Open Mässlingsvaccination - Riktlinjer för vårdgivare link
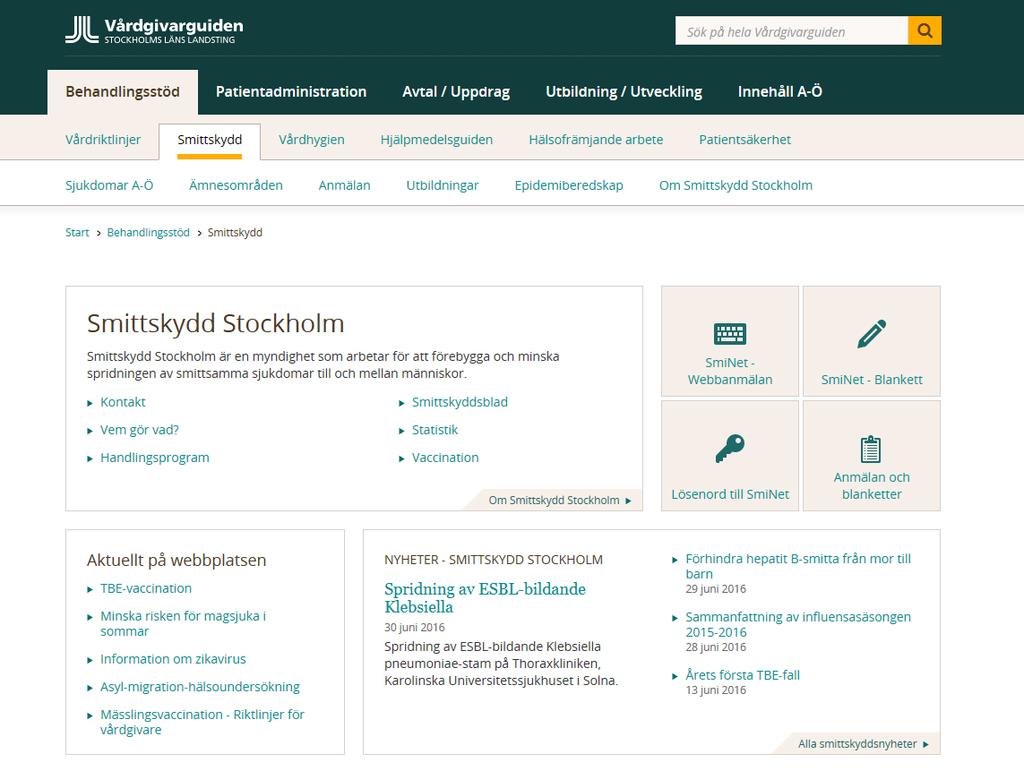Screen dimensions: 1024x771 click(x=202, y=722)
